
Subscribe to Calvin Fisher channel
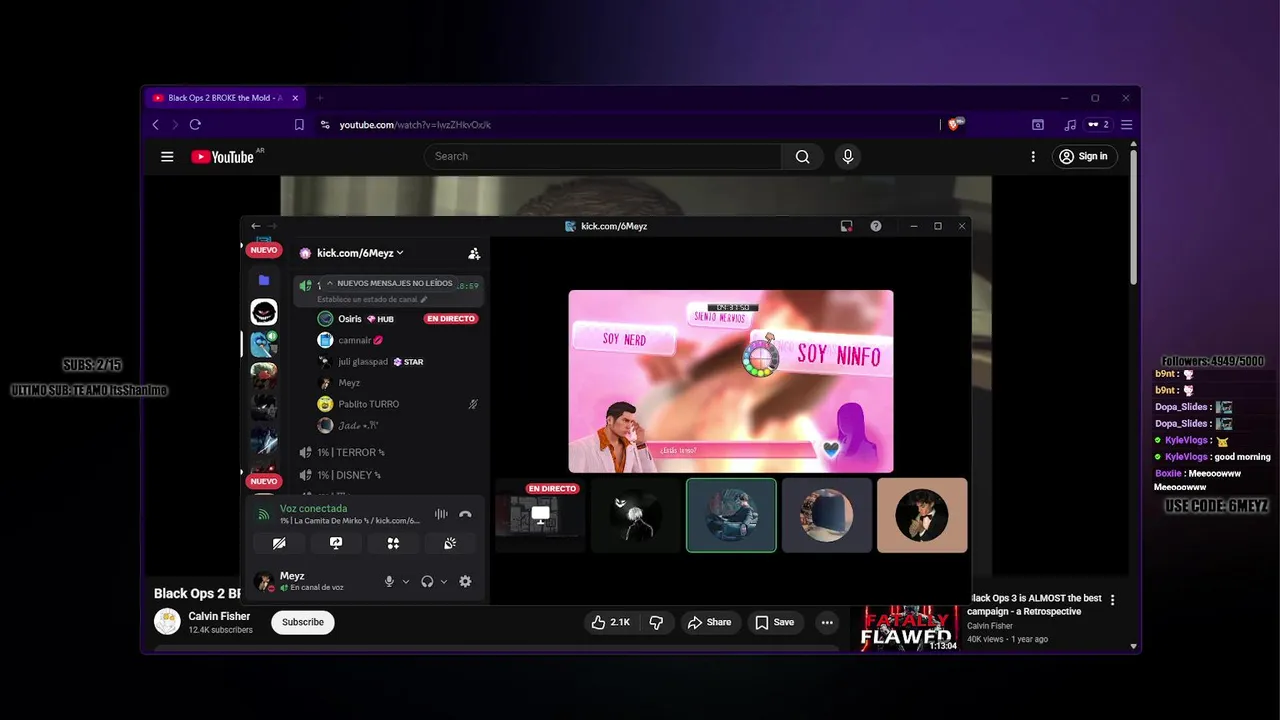[x=303, y=622]
